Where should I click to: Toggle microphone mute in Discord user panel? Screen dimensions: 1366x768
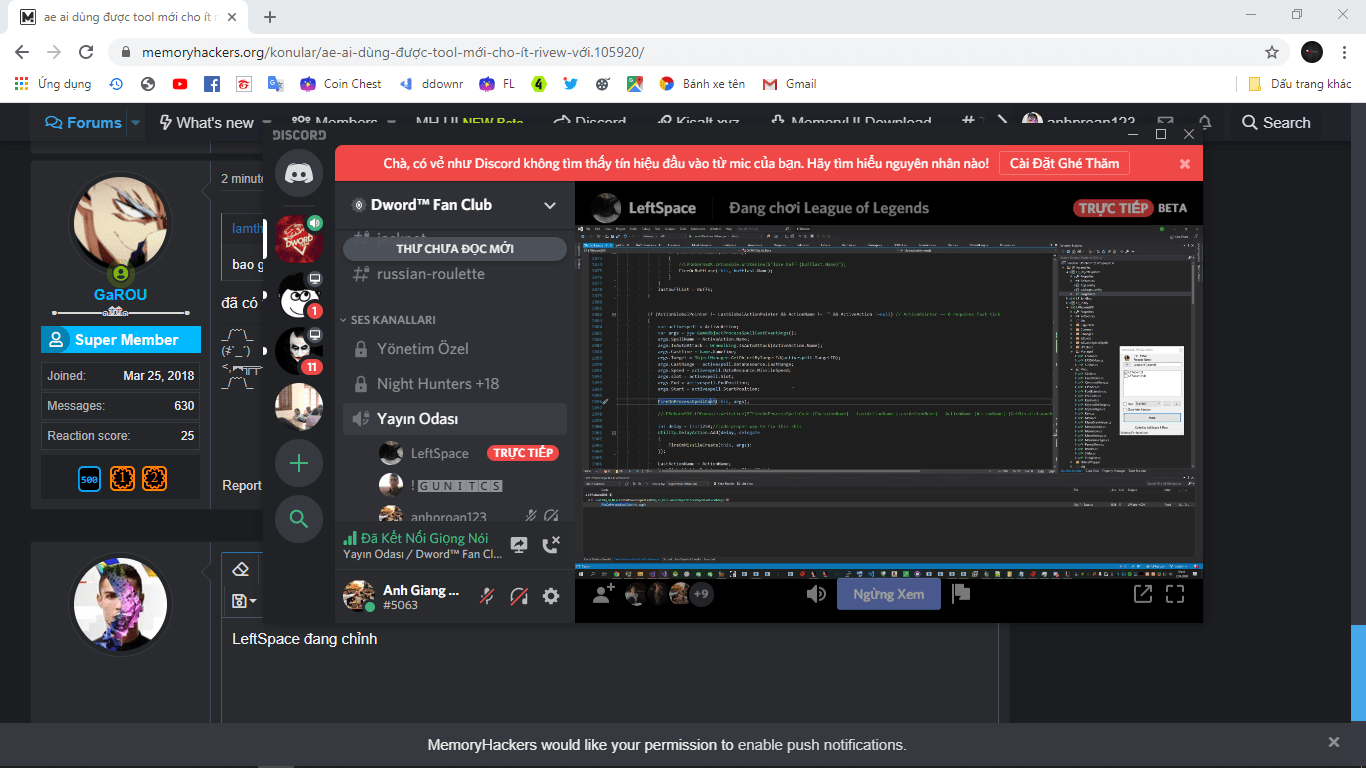point(486,596)
